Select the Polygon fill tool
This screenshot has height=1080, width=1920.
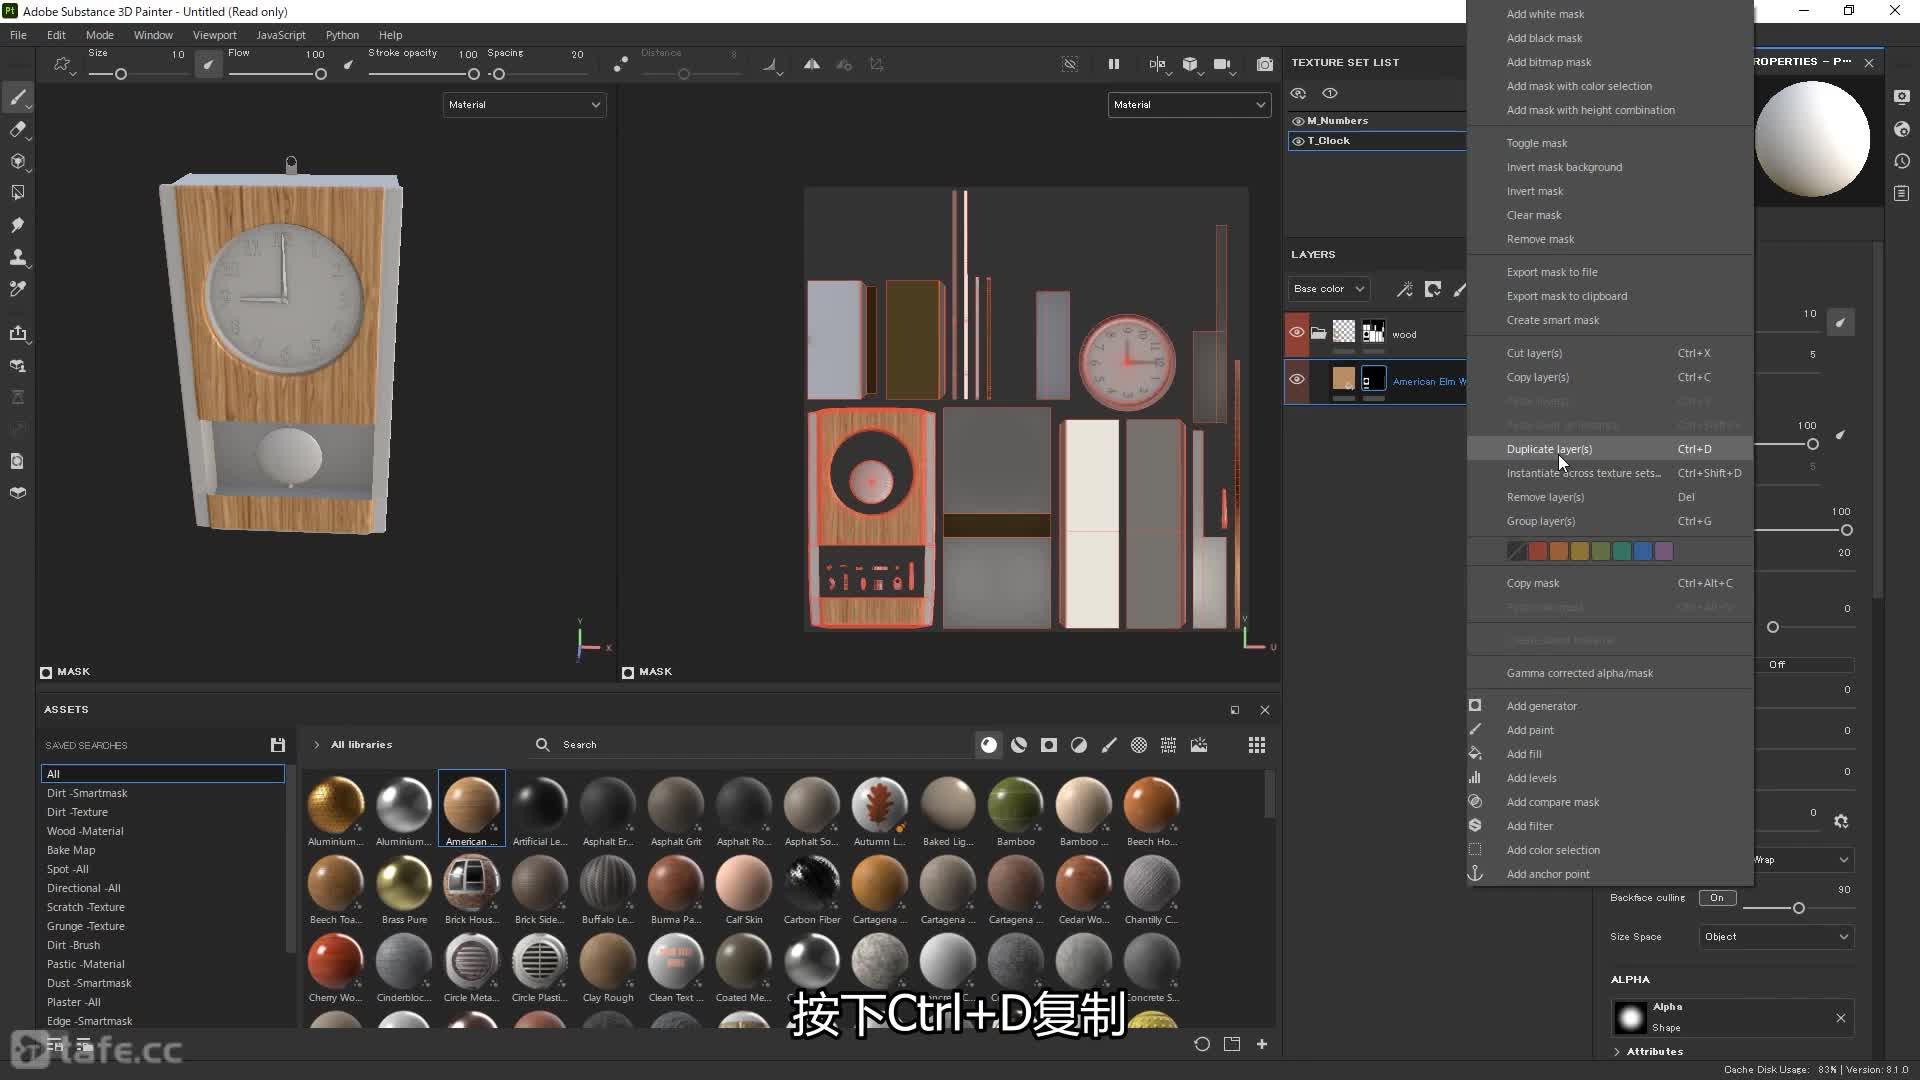click(x=17, y=192)
